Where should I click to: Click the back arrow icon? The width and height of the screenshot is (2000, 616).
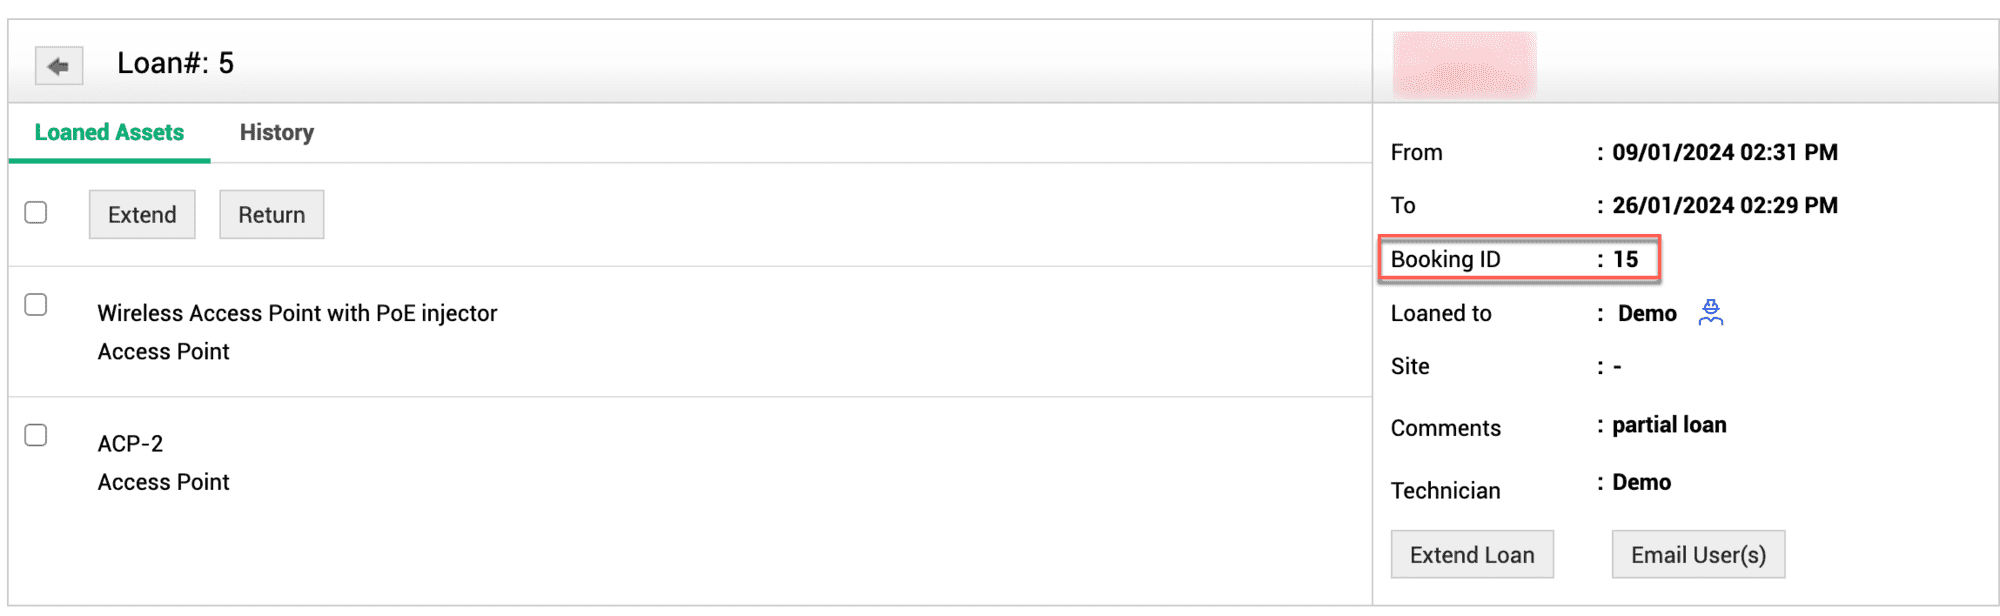(x=58, y=66)
